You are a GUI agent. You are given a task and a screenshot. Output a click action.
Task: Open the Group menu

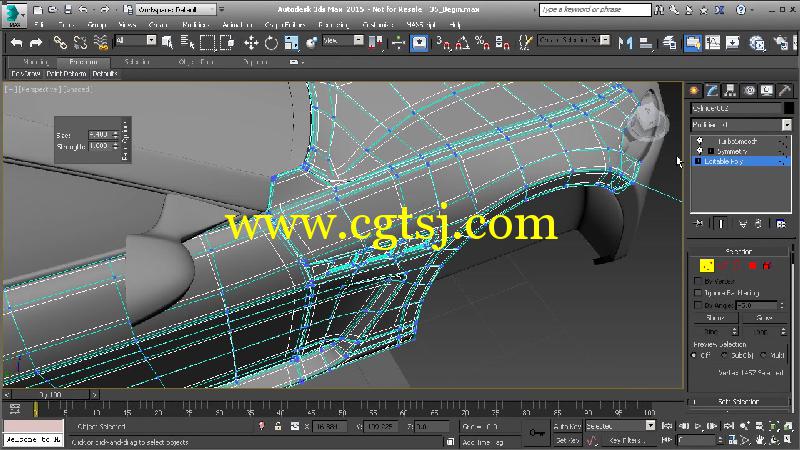tap(96, 24)
